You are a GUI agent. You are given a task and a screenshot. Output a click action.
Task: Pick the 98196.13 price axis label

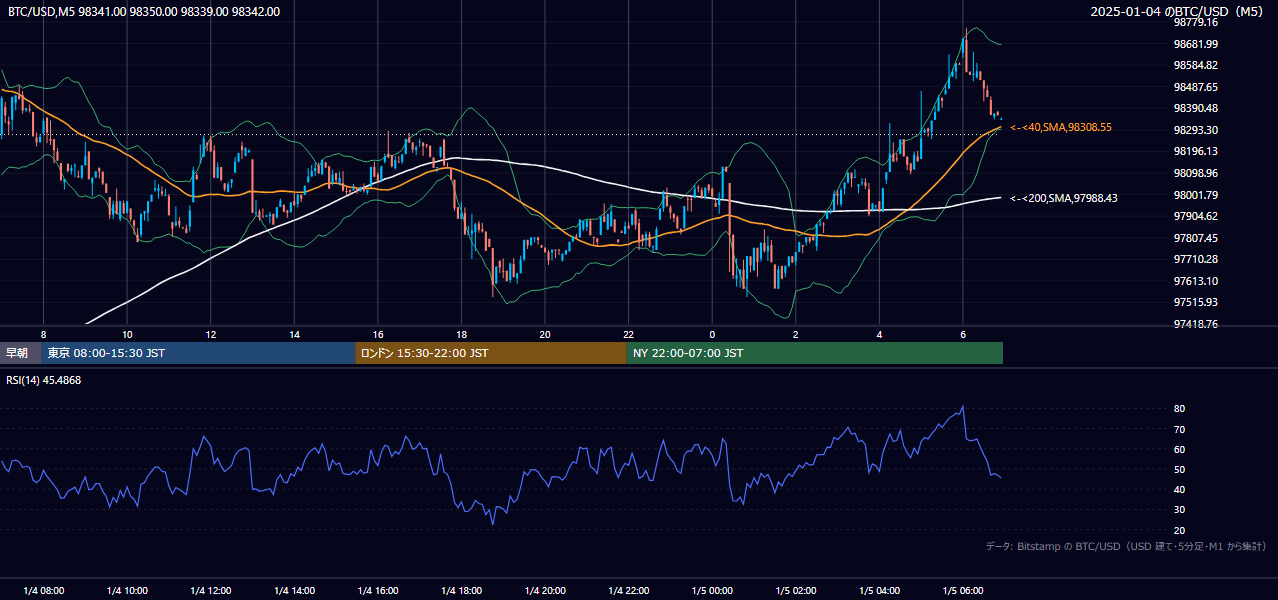click(x=1196, y=151)
